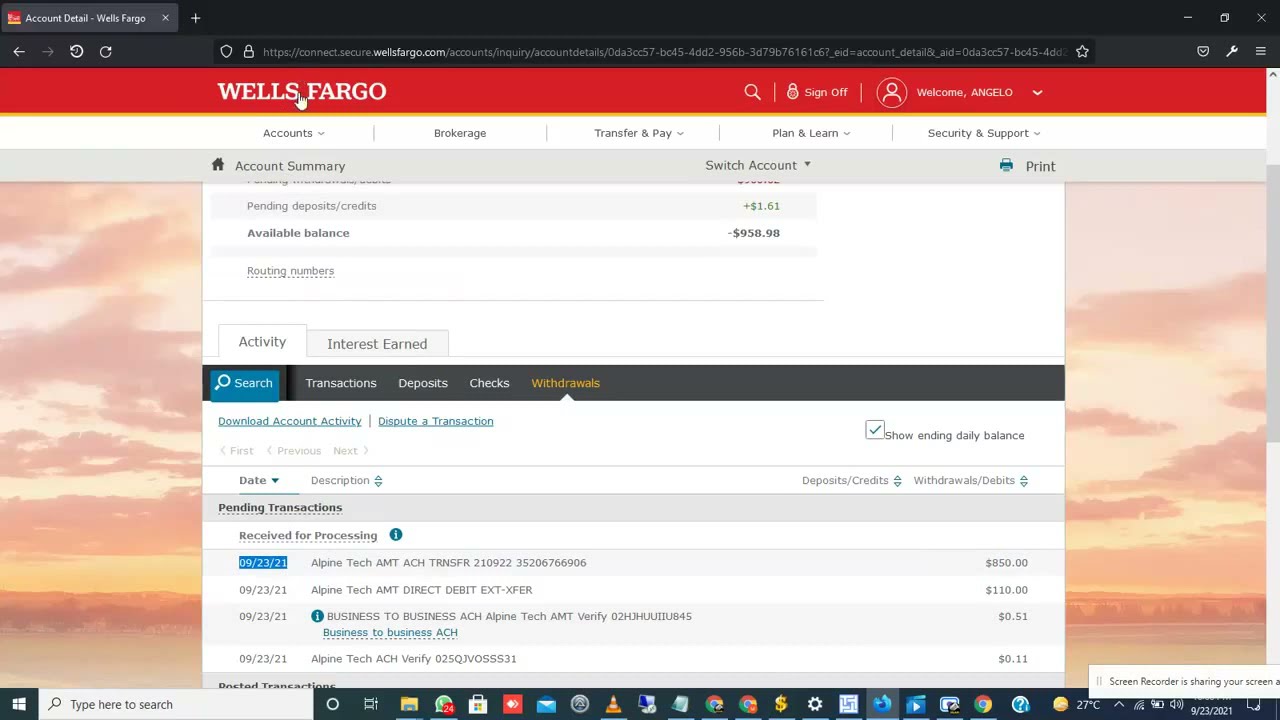This screenshot has height=720, width=1280.
Task: Click the address bar padlock icon
Action: [x=249, y=52]
